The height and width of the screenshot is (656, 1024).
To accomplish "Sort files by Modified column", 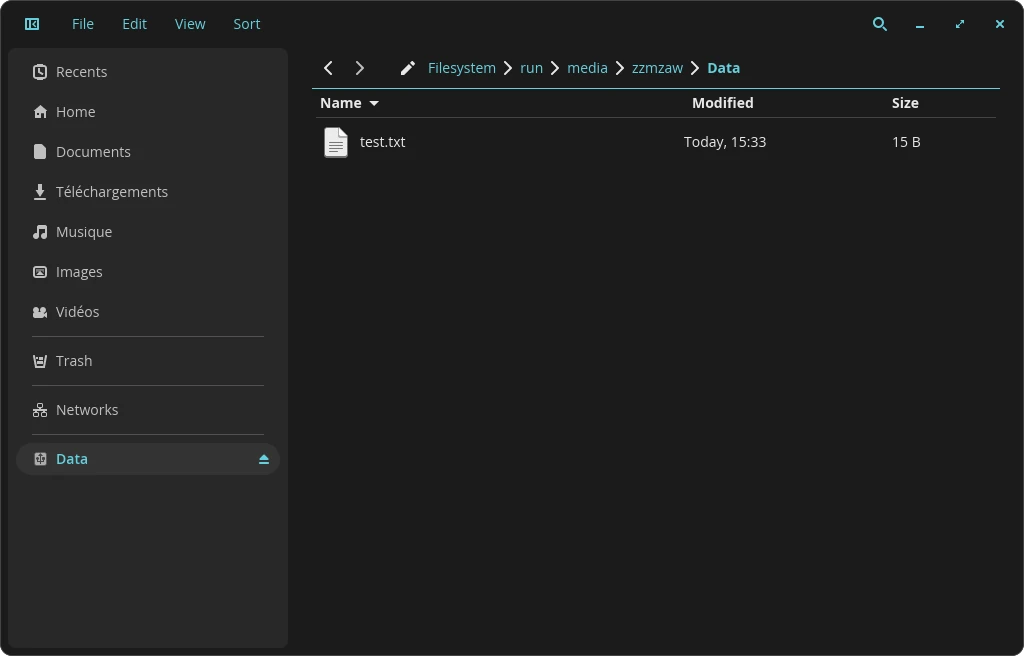I will (x=722, y=103).
